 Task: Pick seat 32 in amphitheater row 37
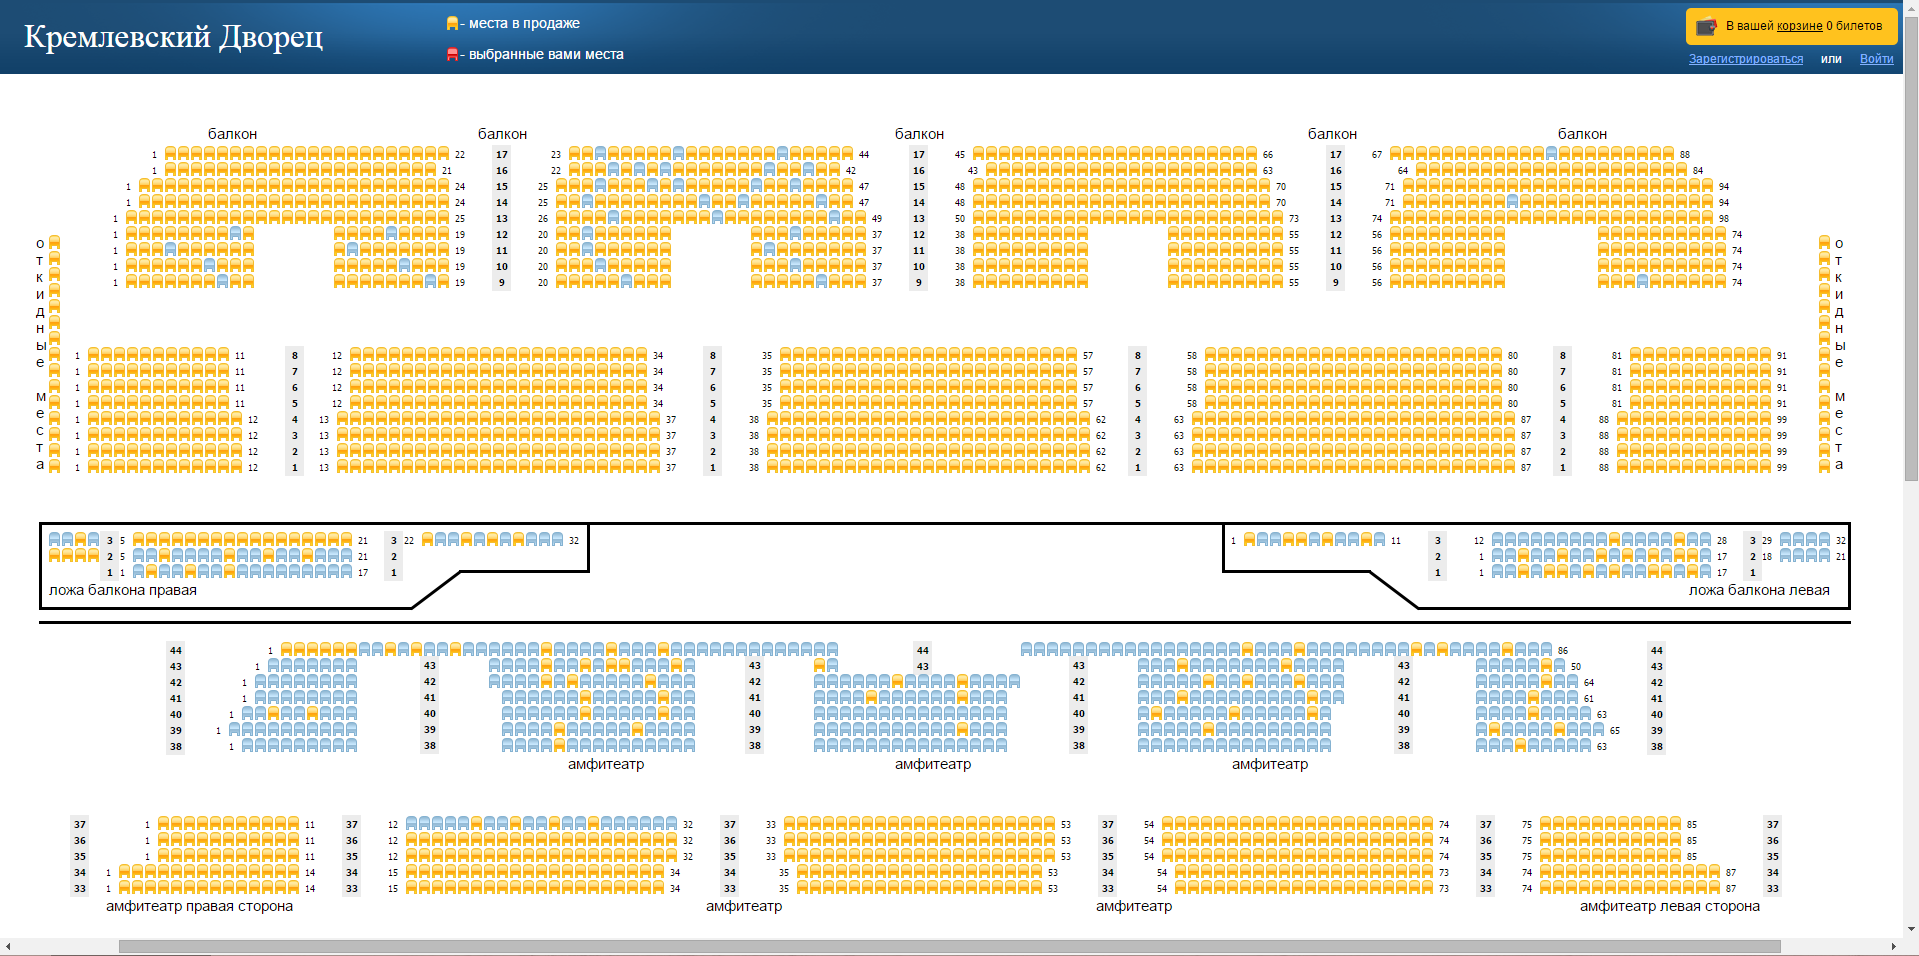[x=672, y=824]
